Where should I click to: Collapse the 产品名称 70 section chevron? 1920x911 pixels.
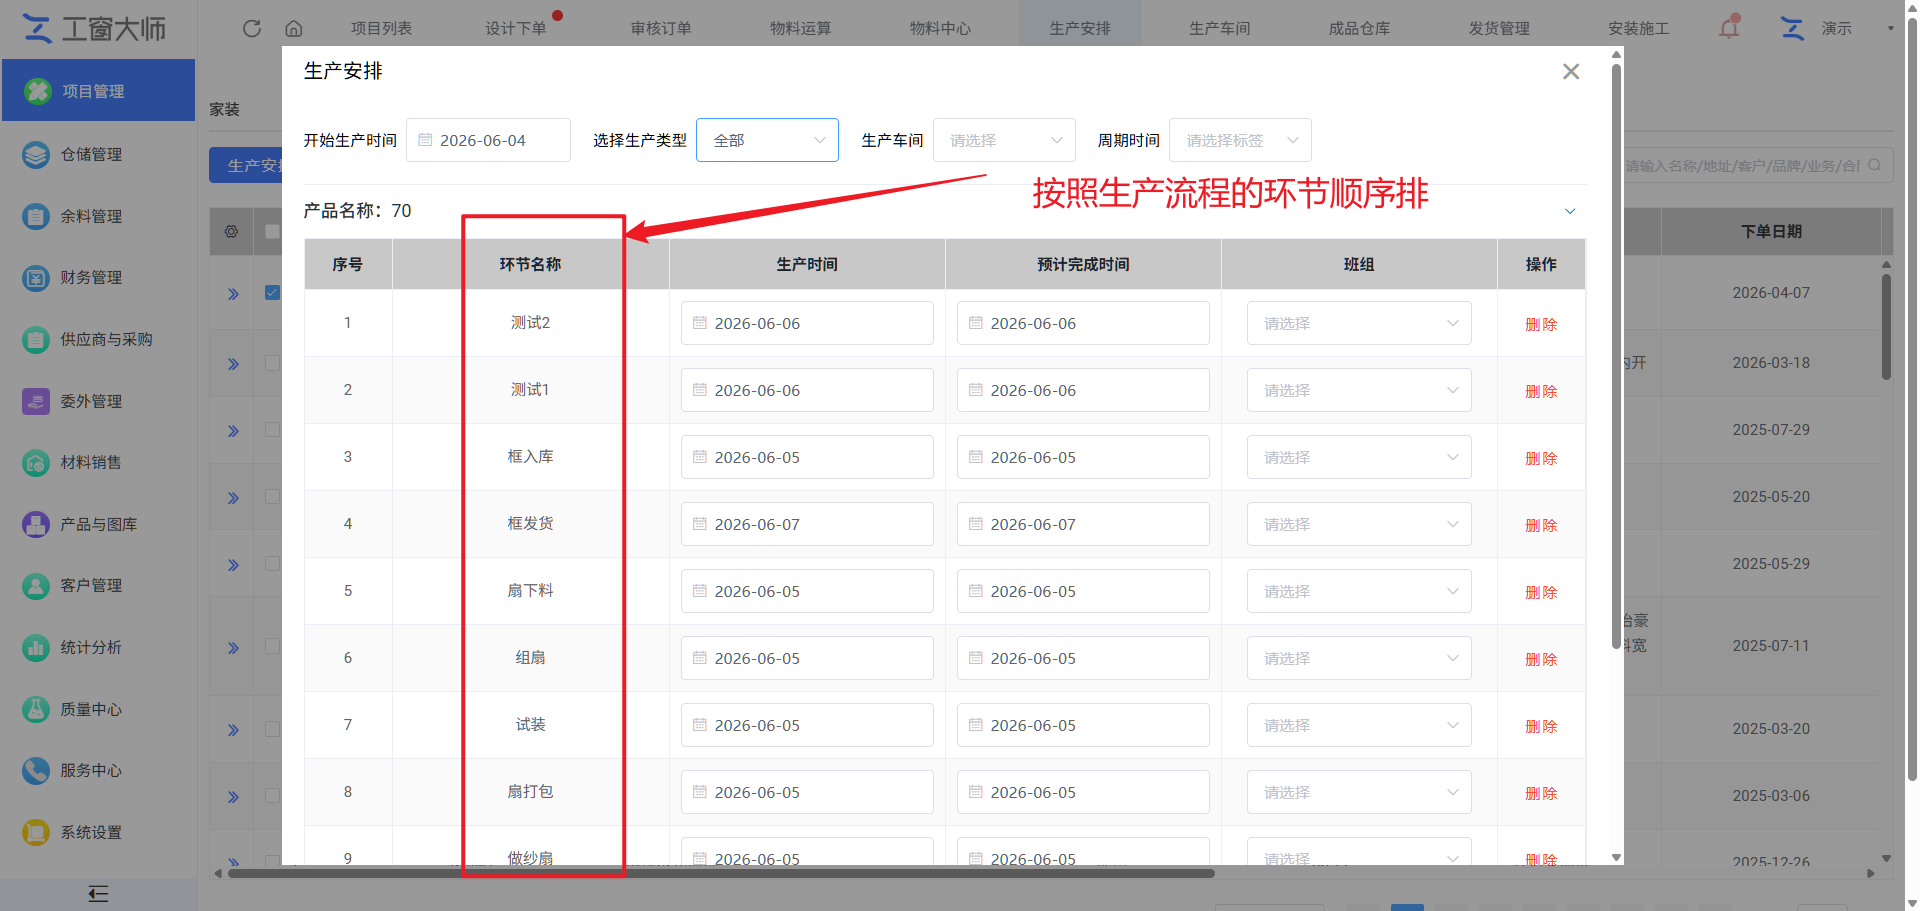pyautogui.click(x=1570, y=211)
